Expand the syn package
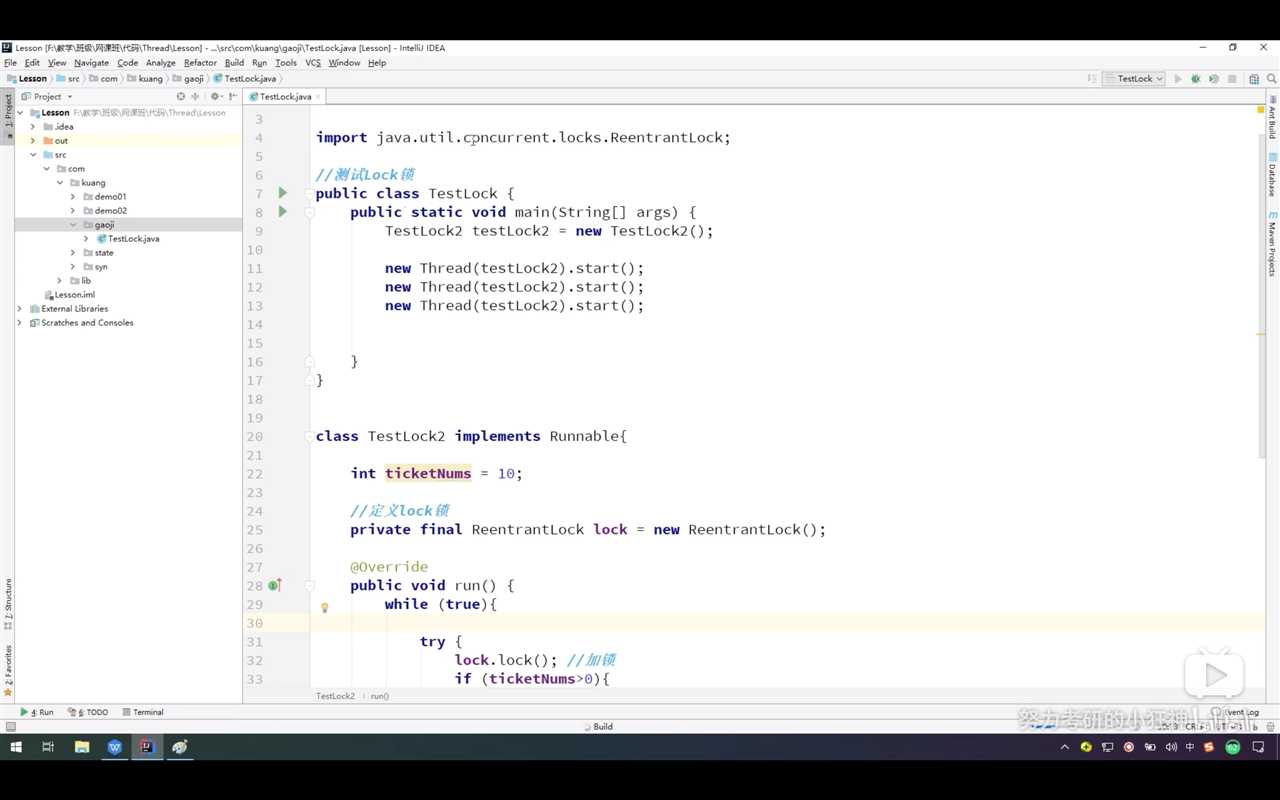Viewport: 1280px width, 800px height. (73, 267)
